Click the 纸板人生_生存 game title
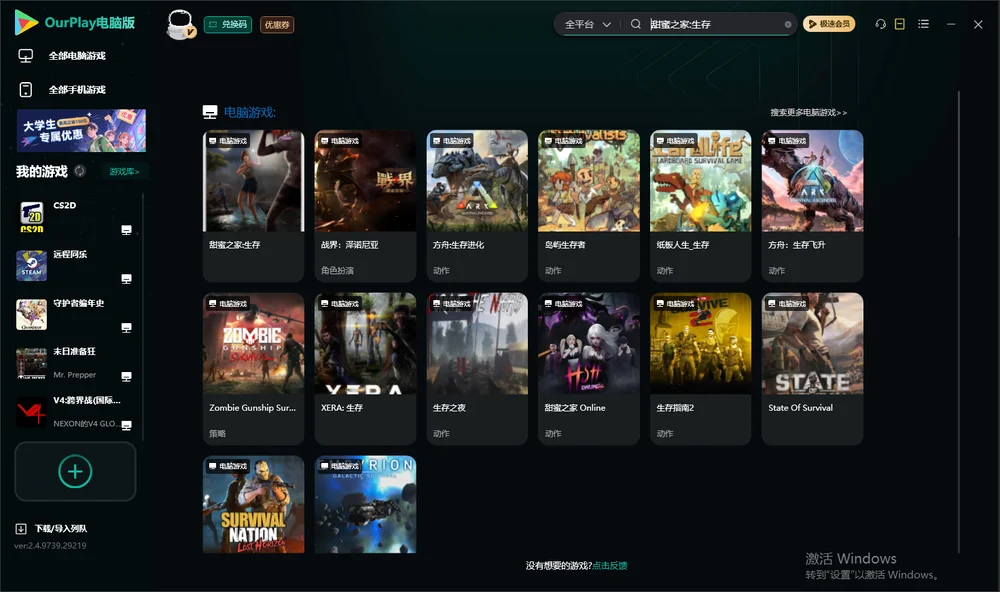The image size is (1000, 592). coord(682,245)
